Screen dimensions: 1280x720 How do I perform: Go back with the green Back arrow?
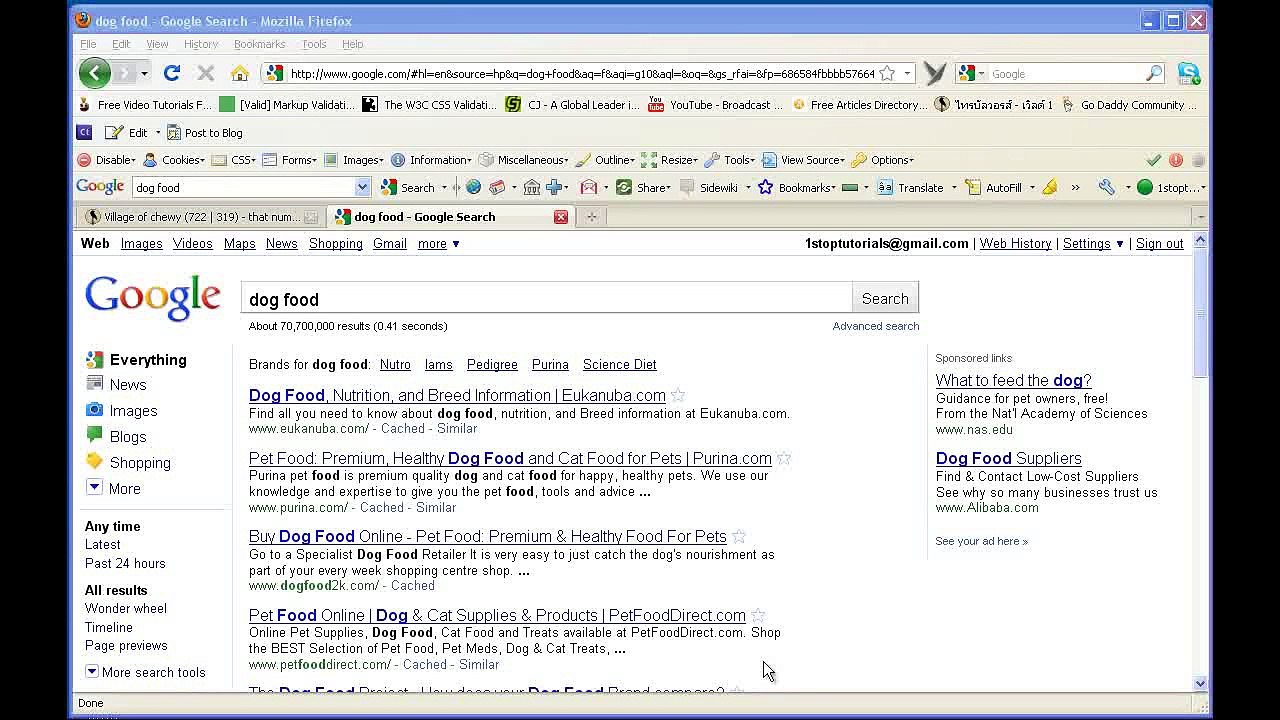coord(94,73)
